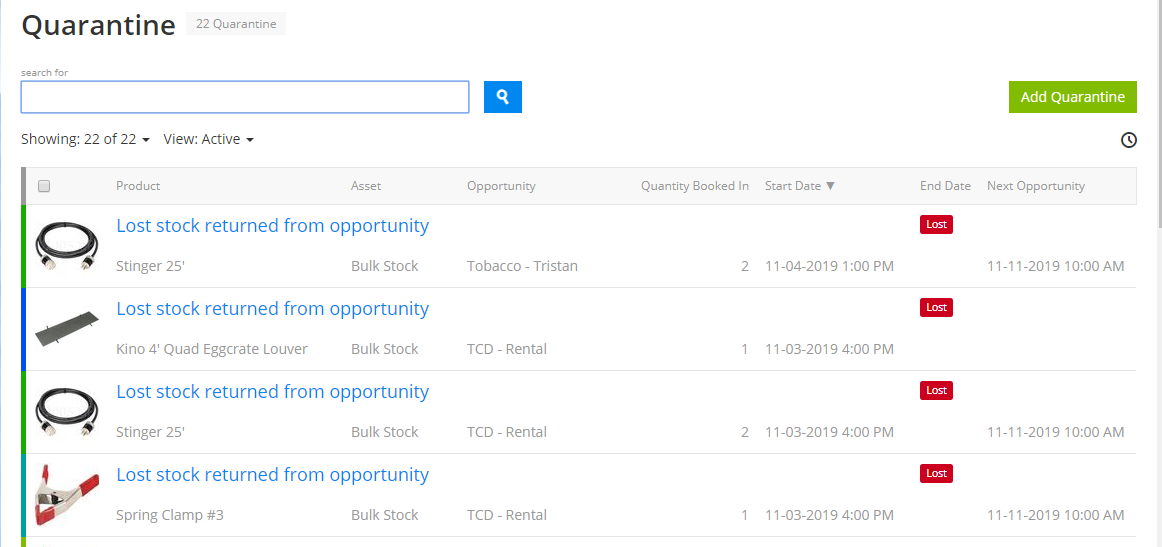
Task: Toggle the select-all checkbox in table header
Action: (44, 186)
